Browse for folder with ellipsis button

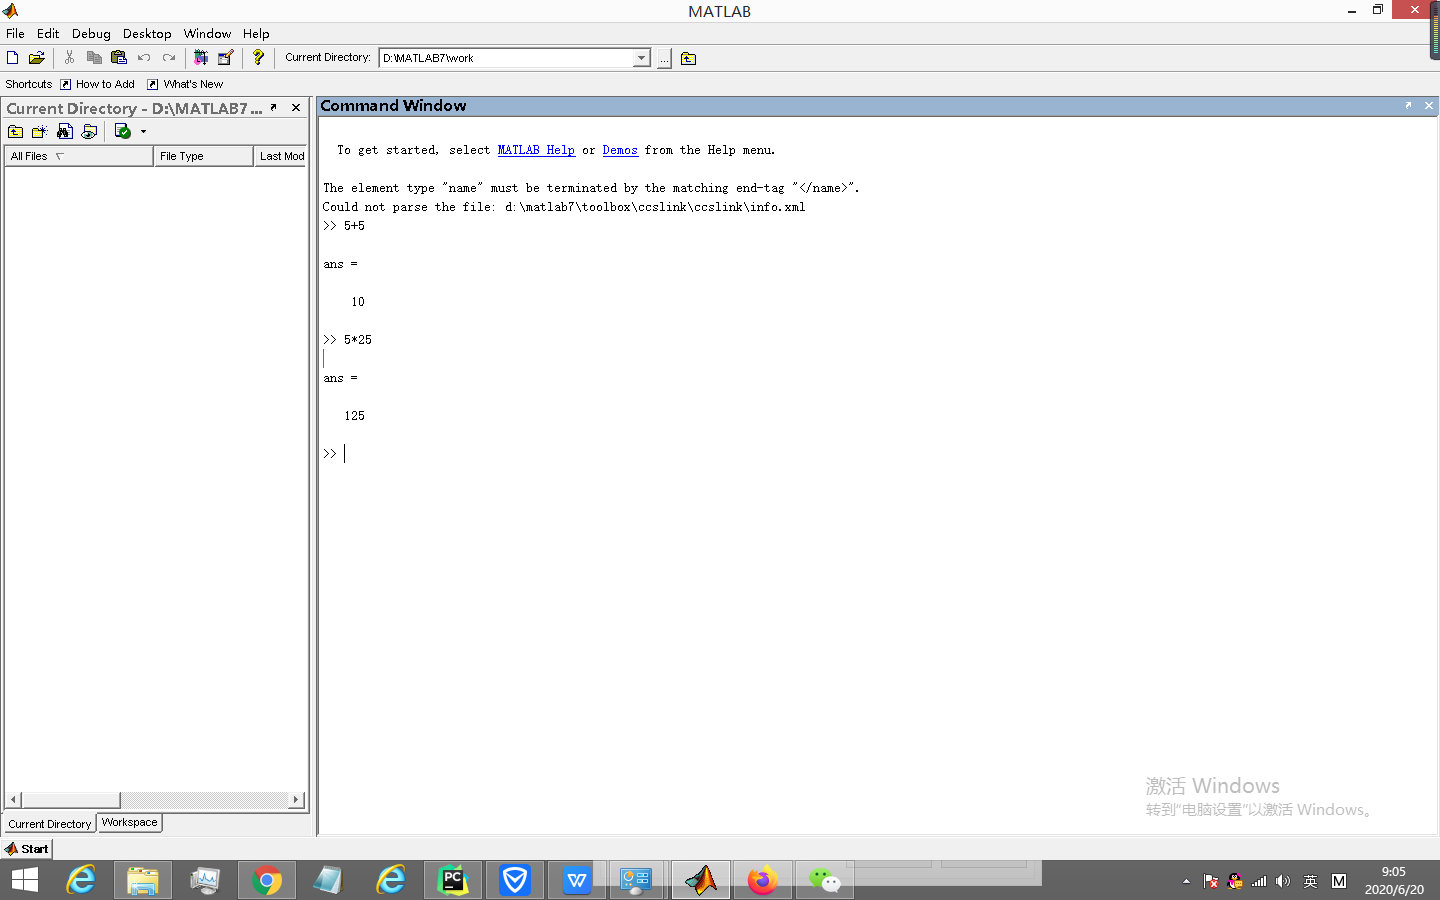click(x=664, y=58)
